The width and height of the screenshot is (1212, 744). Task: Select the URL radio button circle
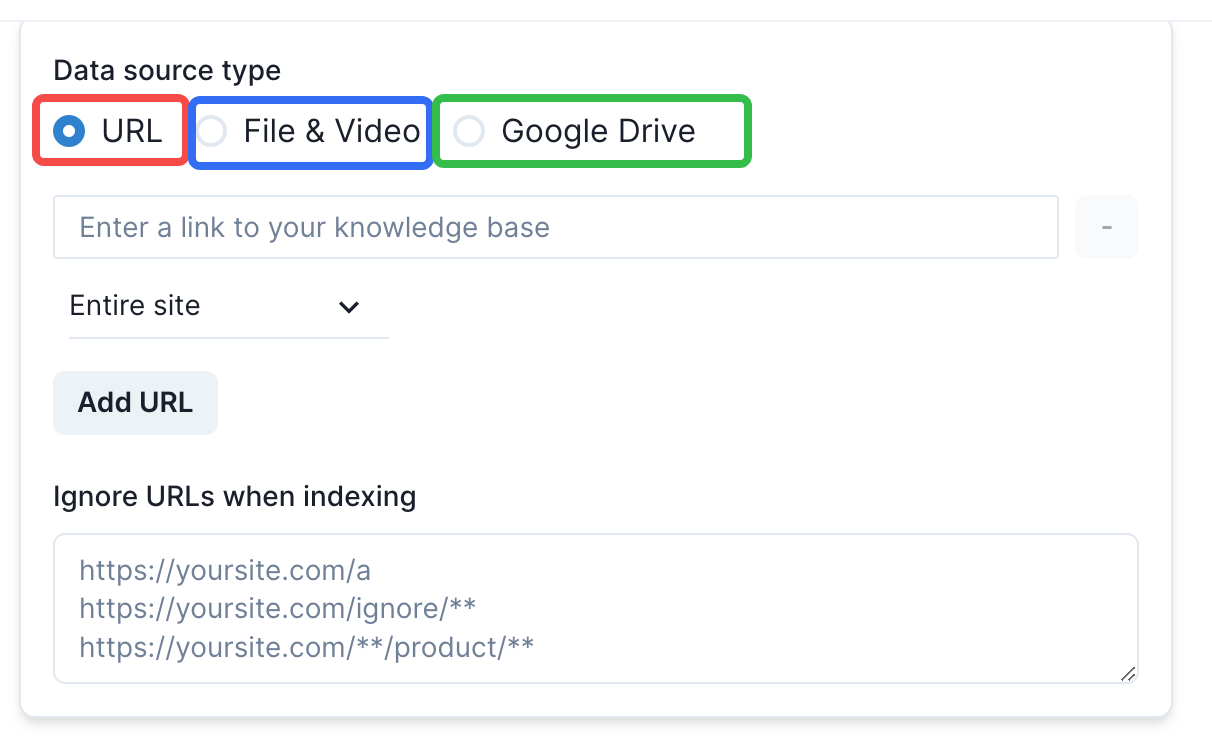[69, 131]
